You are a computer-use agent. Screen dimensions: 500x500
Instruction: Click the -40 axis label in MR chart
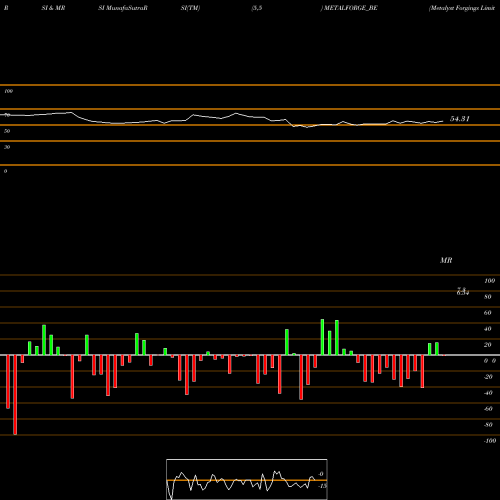pyautogui.click(x=488, y=393)
